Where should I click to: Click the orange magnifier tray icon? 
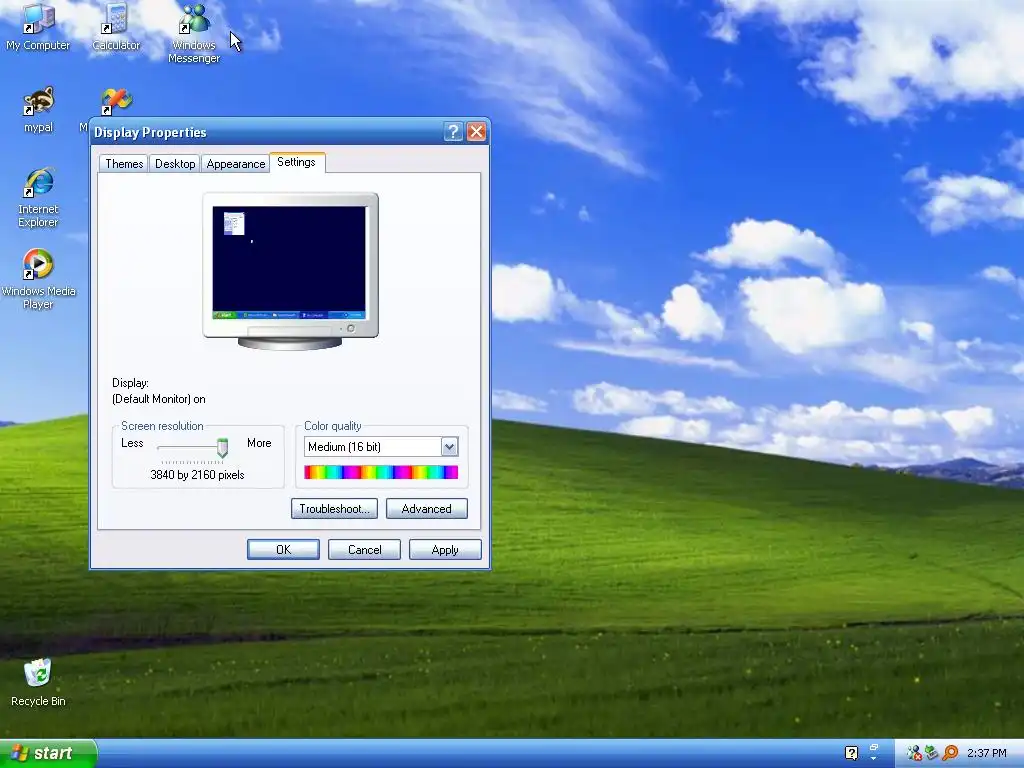click(x=950, y=753)
